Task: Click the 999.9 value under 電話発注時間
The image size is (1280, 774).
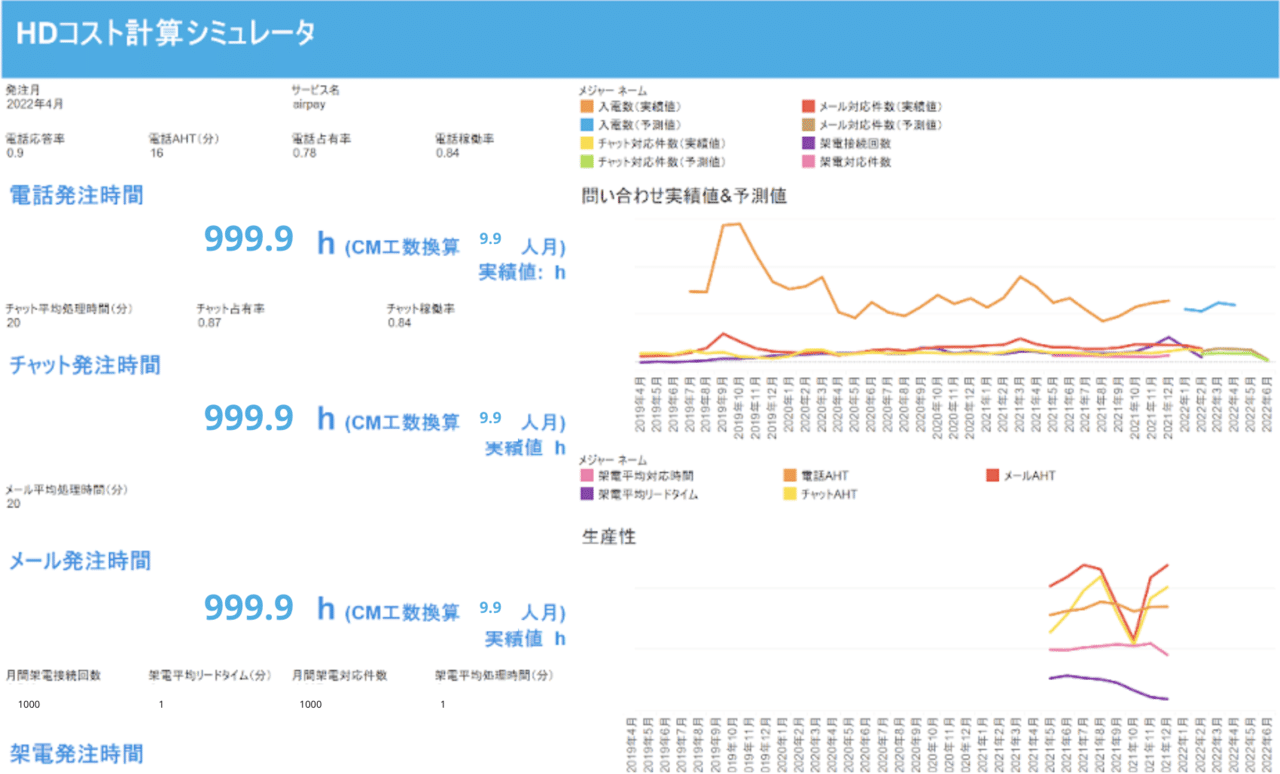Action: [x=249, y=239]
